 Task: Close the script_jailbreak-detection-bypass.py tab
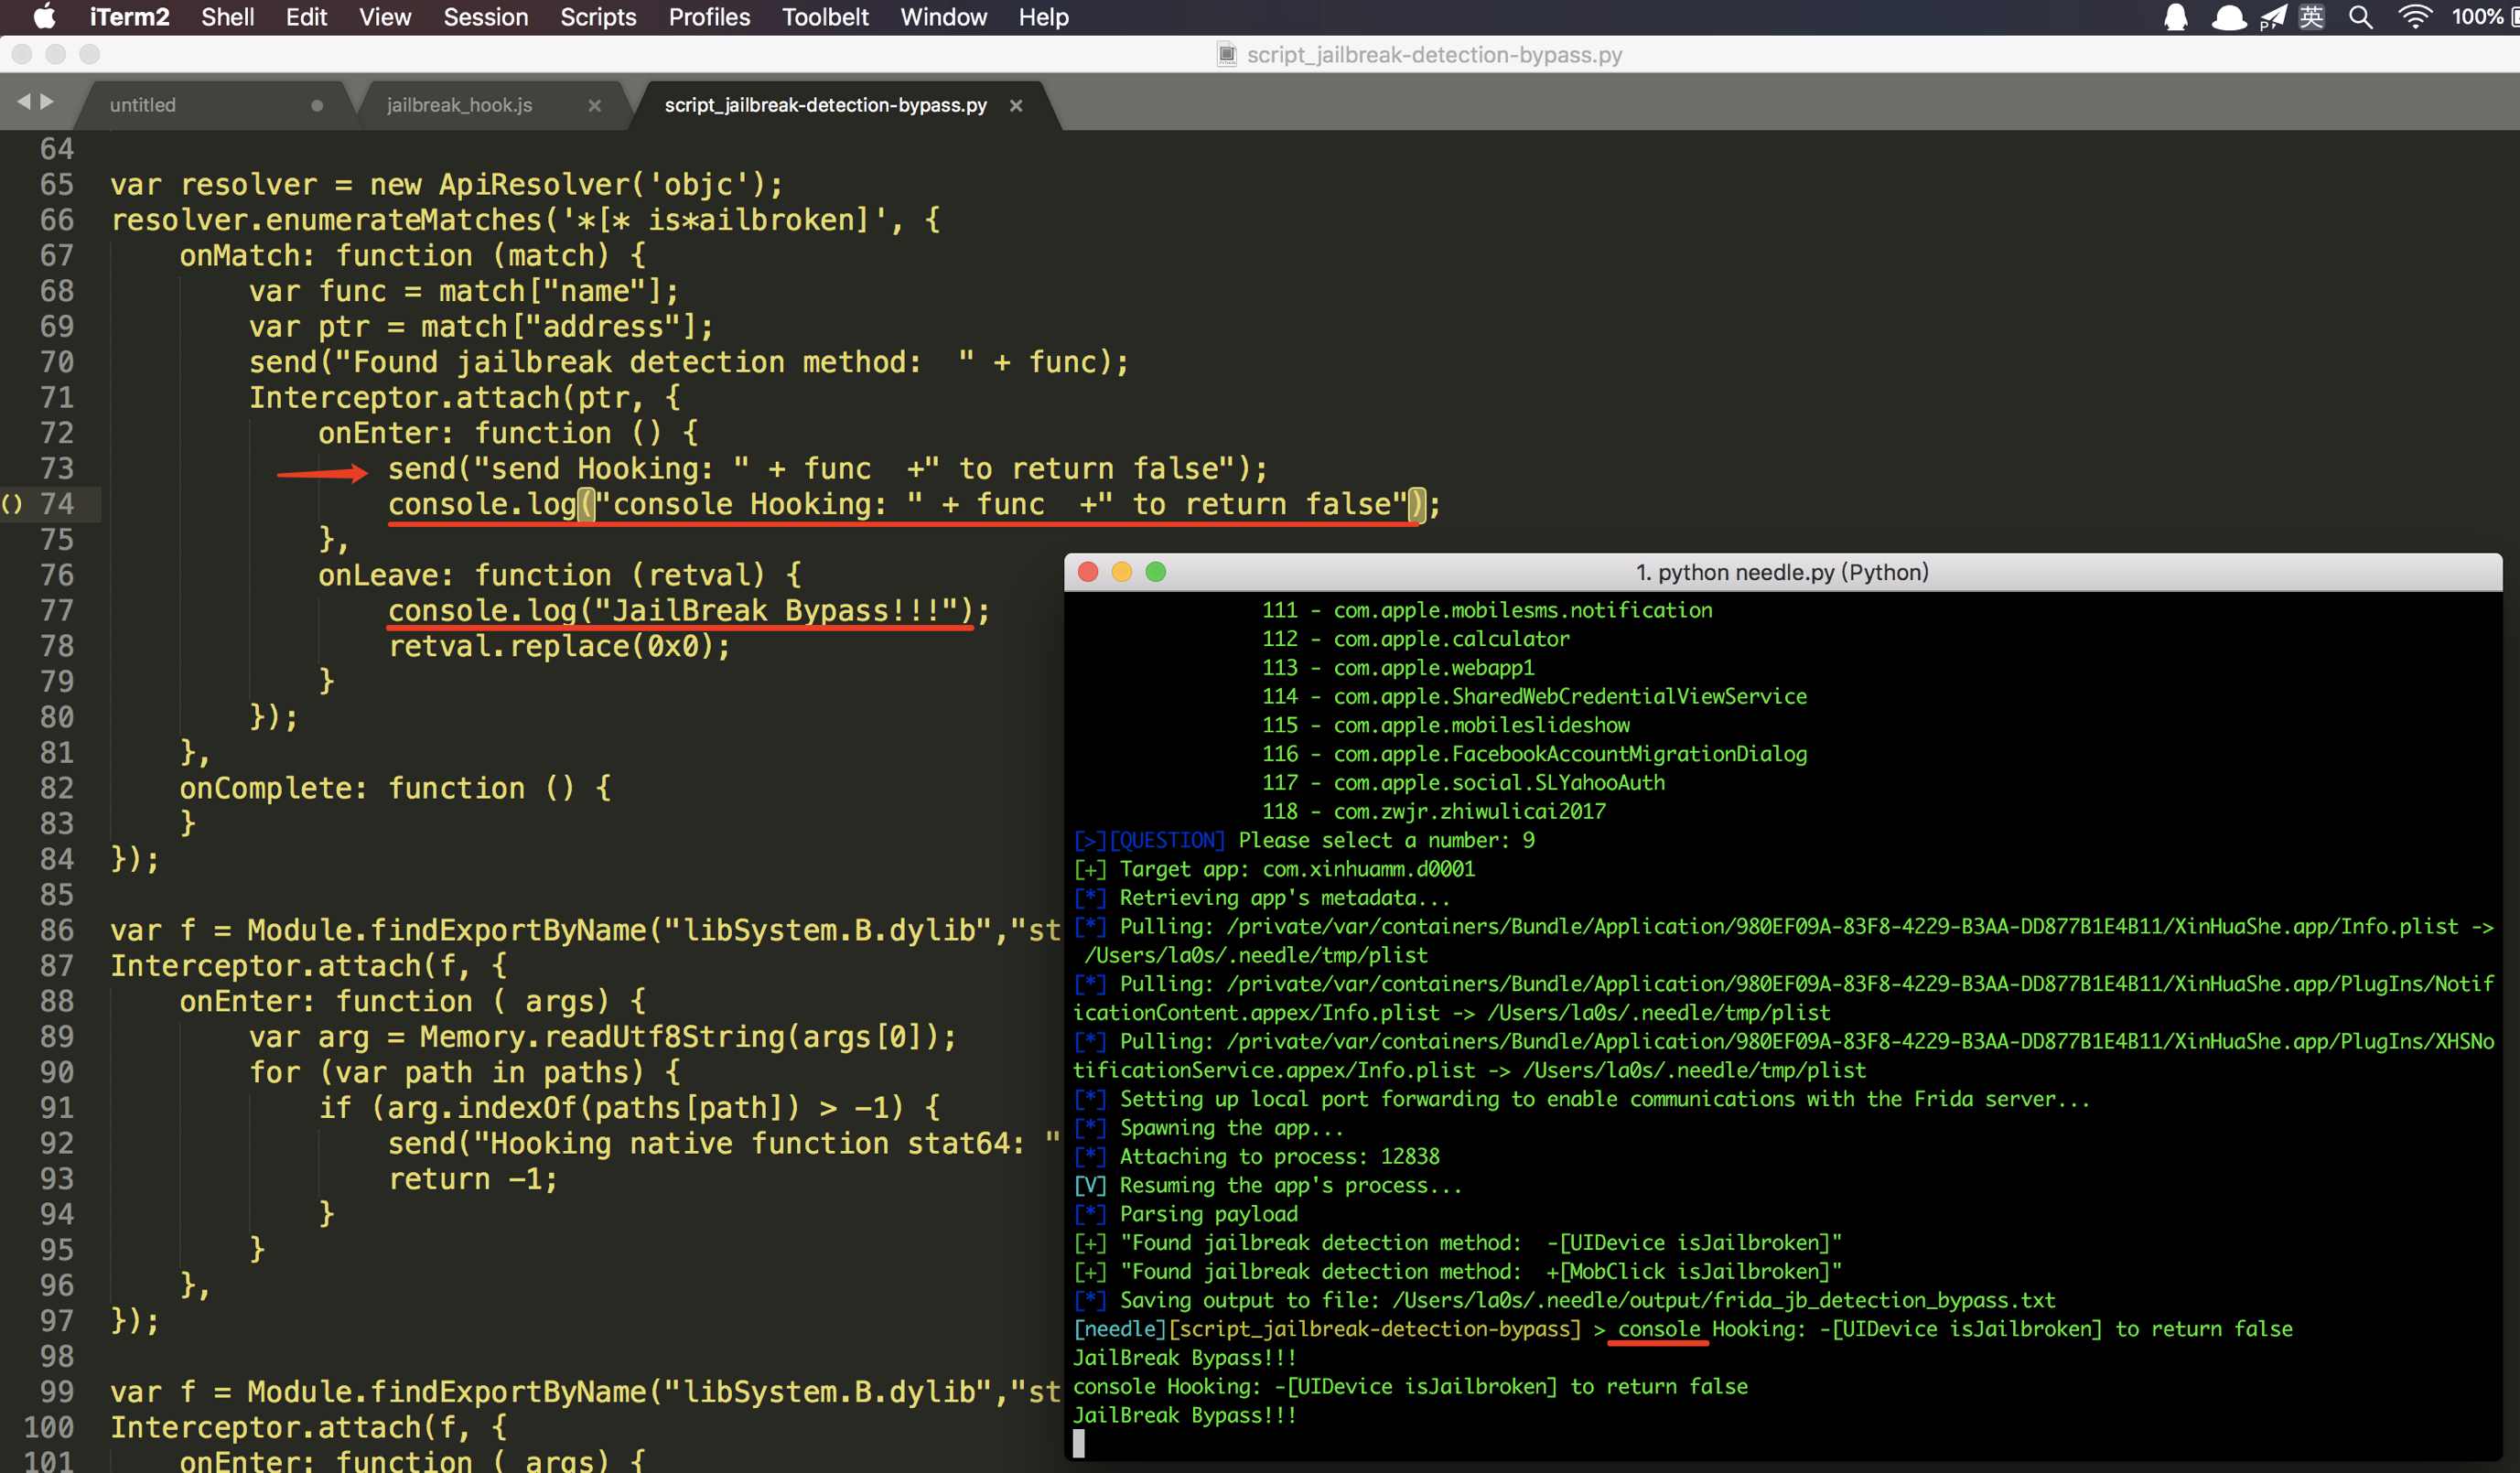(1016, 105)
